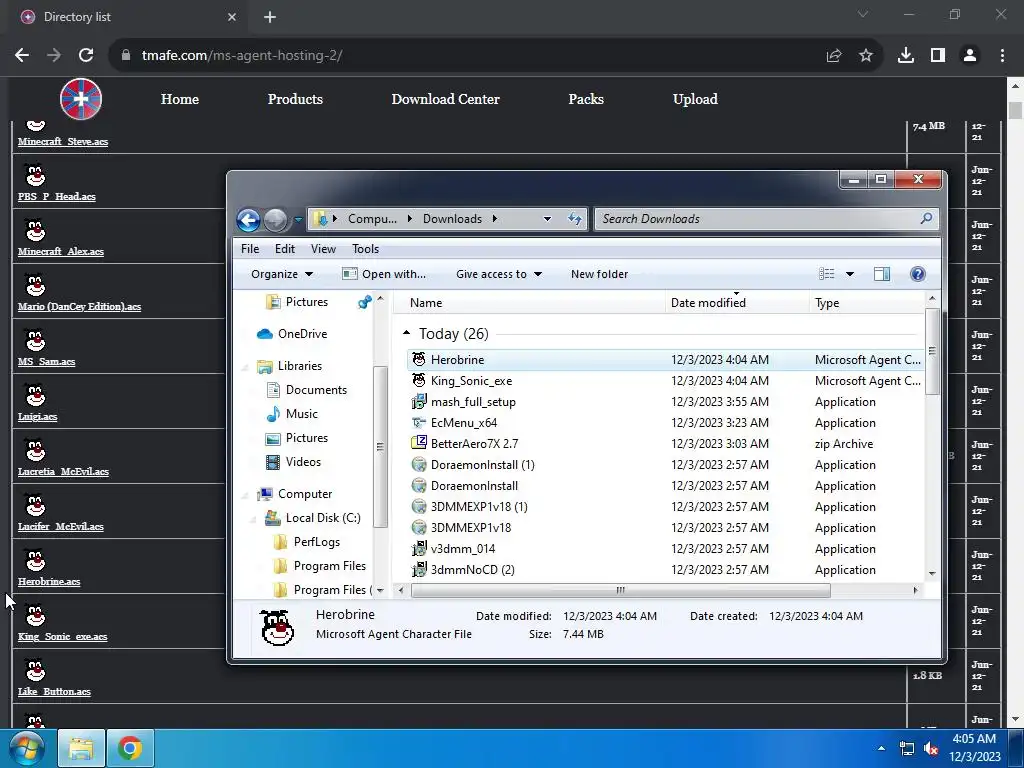Click the Chrome address bar URL
The image size is (1024, 768).
(242, 56)
